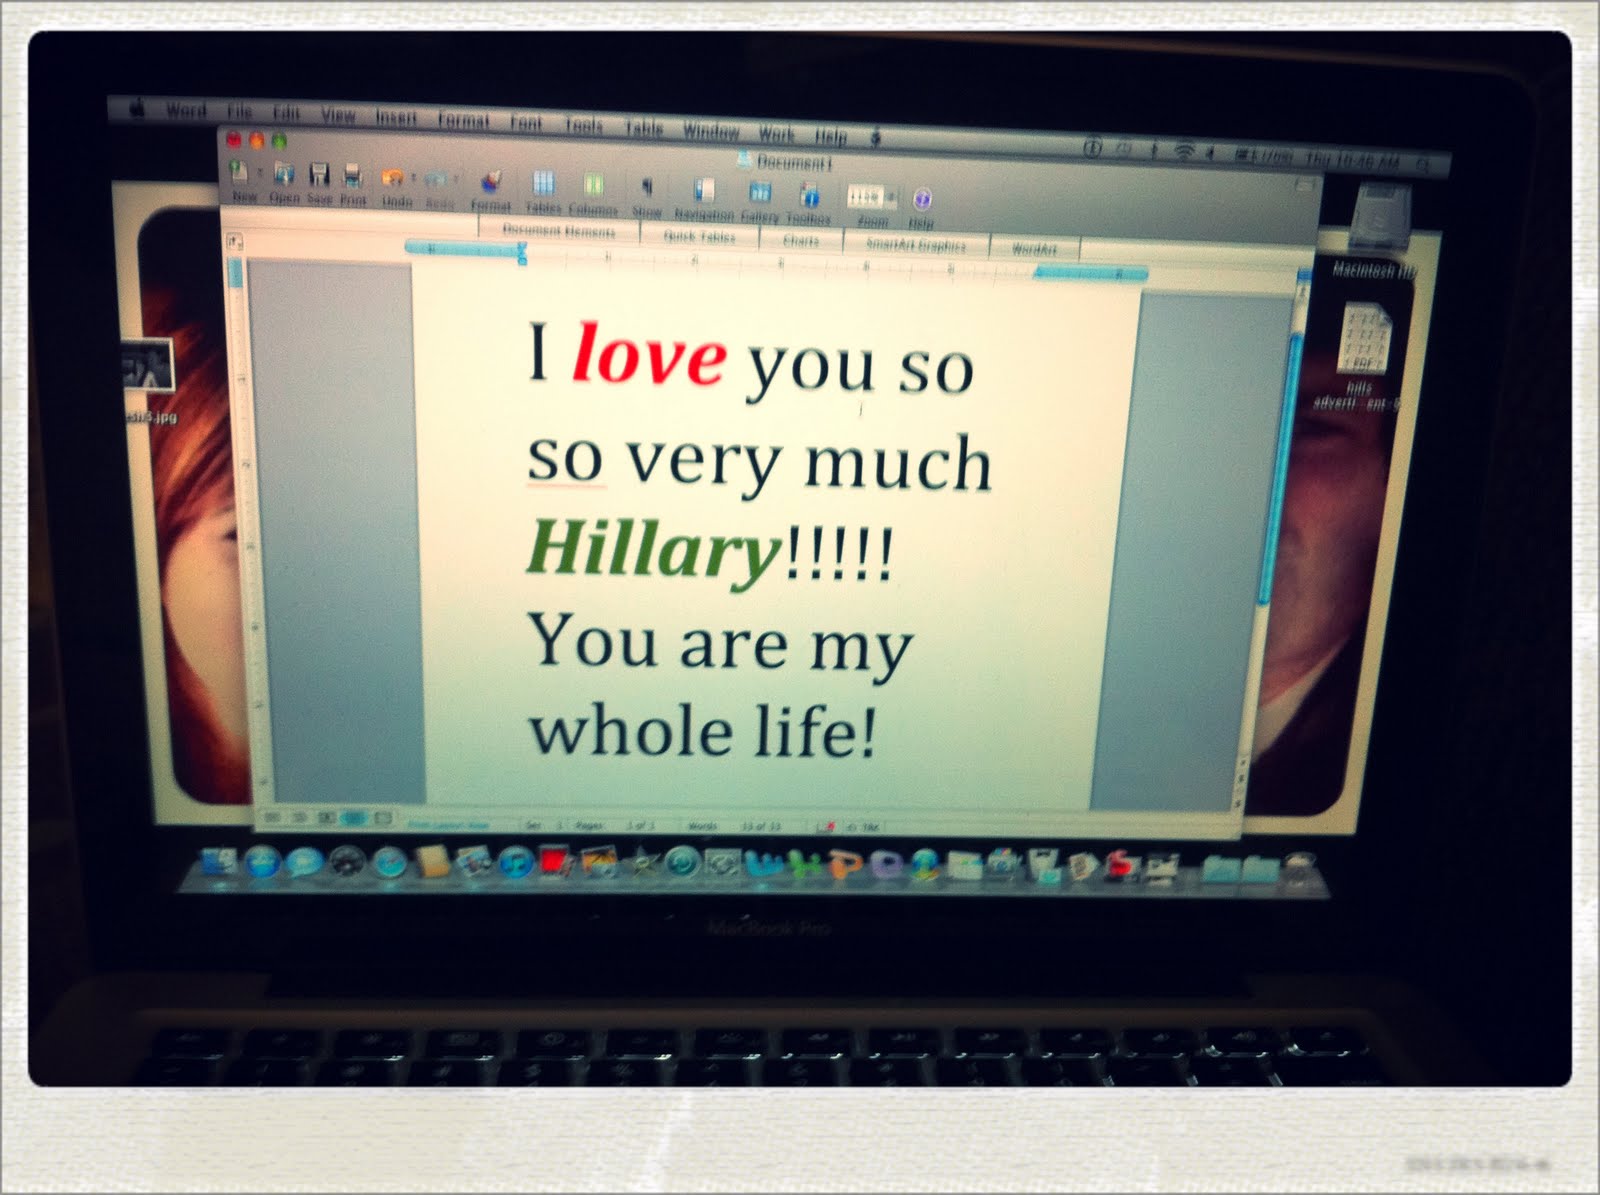Click the New document toolbar icon
The width and height of the screenshot is (1600, 1195).
click(x=239, y=173)
